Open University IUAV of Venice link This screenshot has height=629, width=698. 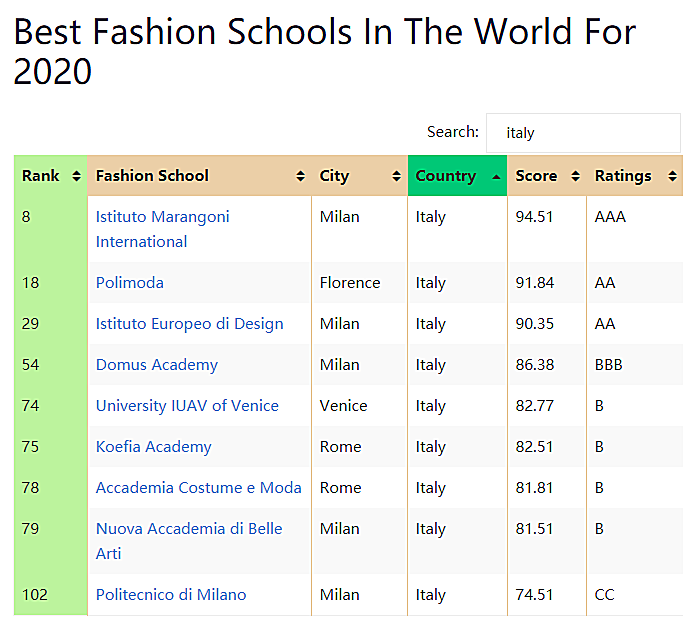[187, 406]
